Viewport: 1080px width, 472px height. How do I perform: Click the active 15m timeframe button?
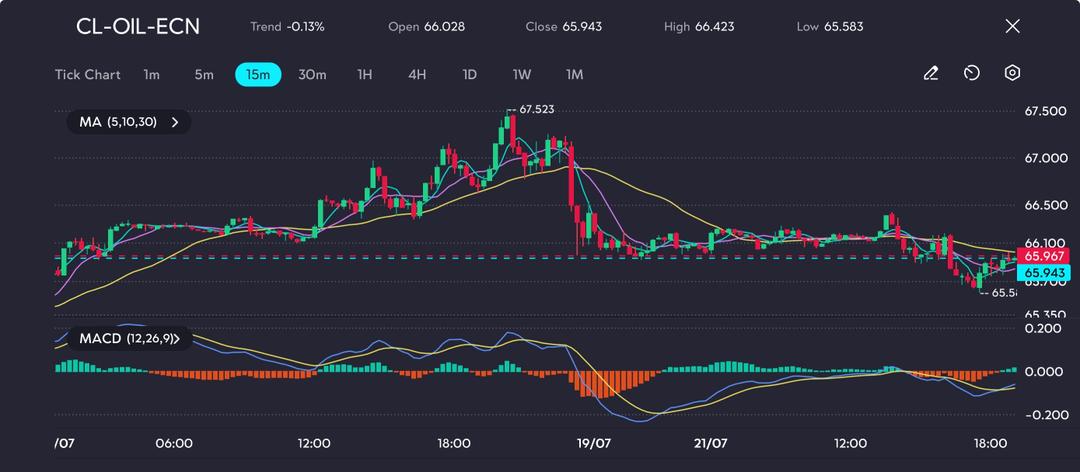click(x=258, y=75)
